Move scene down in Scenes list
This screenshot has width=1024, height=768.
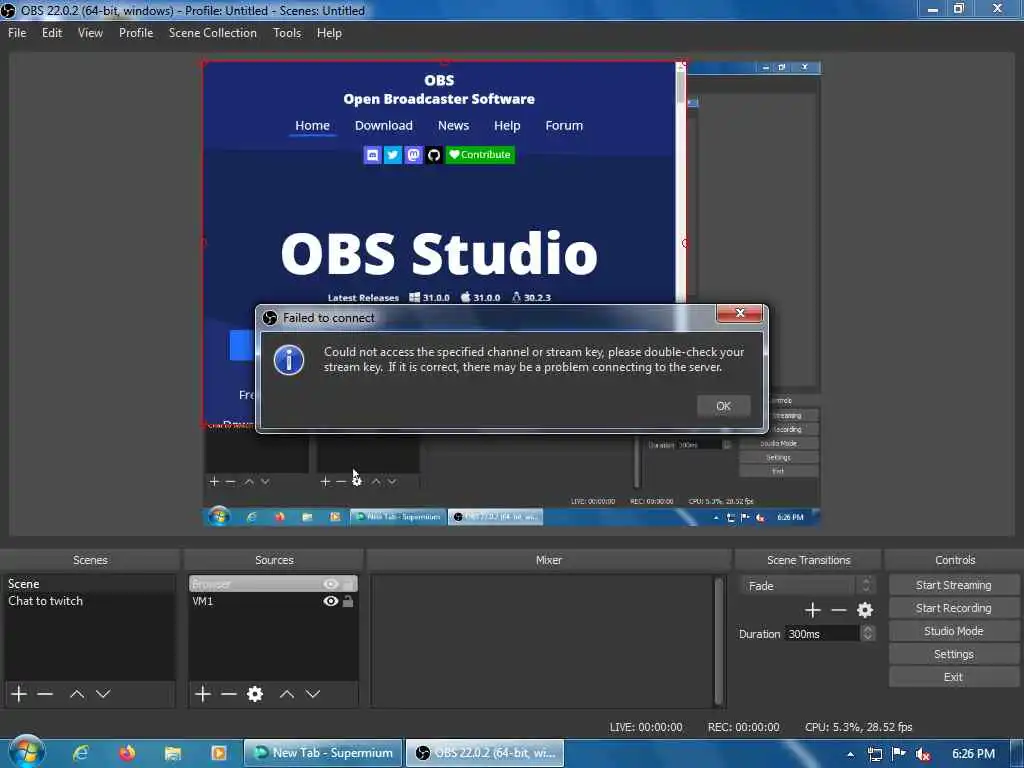pyautogui.click(x=103, y=694)
